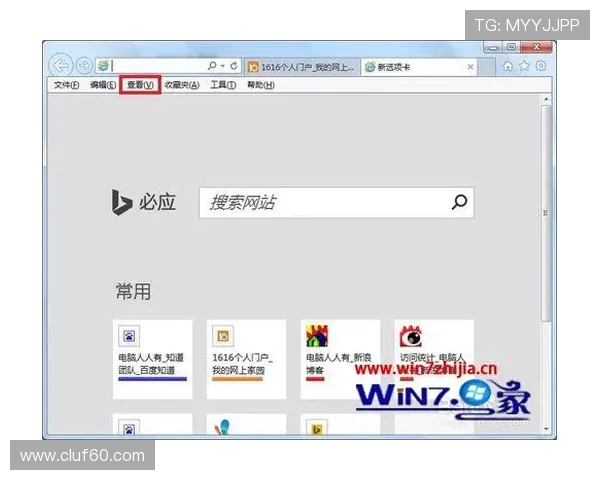The image size is (600, 480).
Task: Close the 新选项卡 tab
Action: pyautogui.click(x=470, y=67)
